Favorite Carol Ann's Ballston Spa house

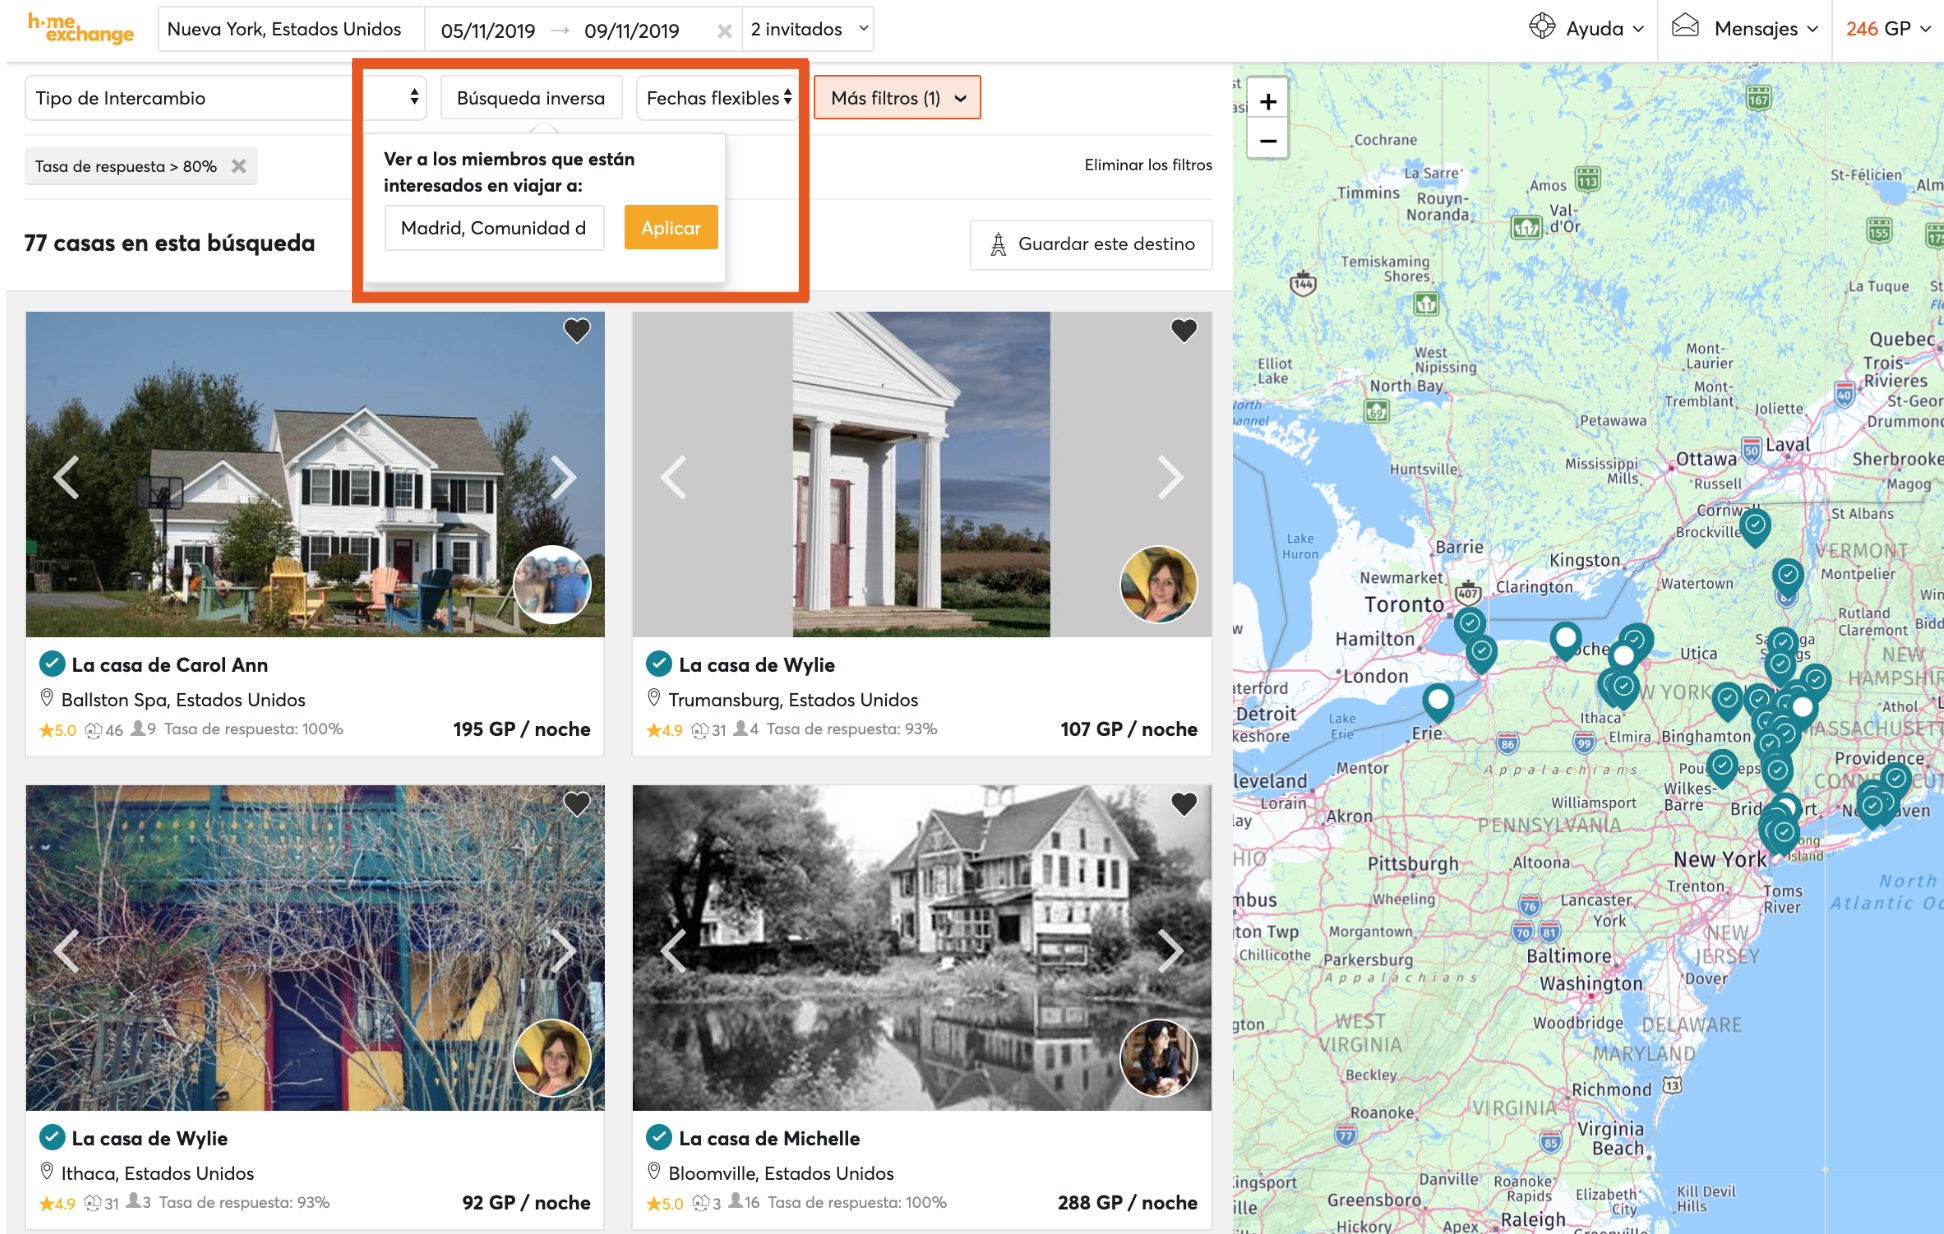[x=577, y=330]
